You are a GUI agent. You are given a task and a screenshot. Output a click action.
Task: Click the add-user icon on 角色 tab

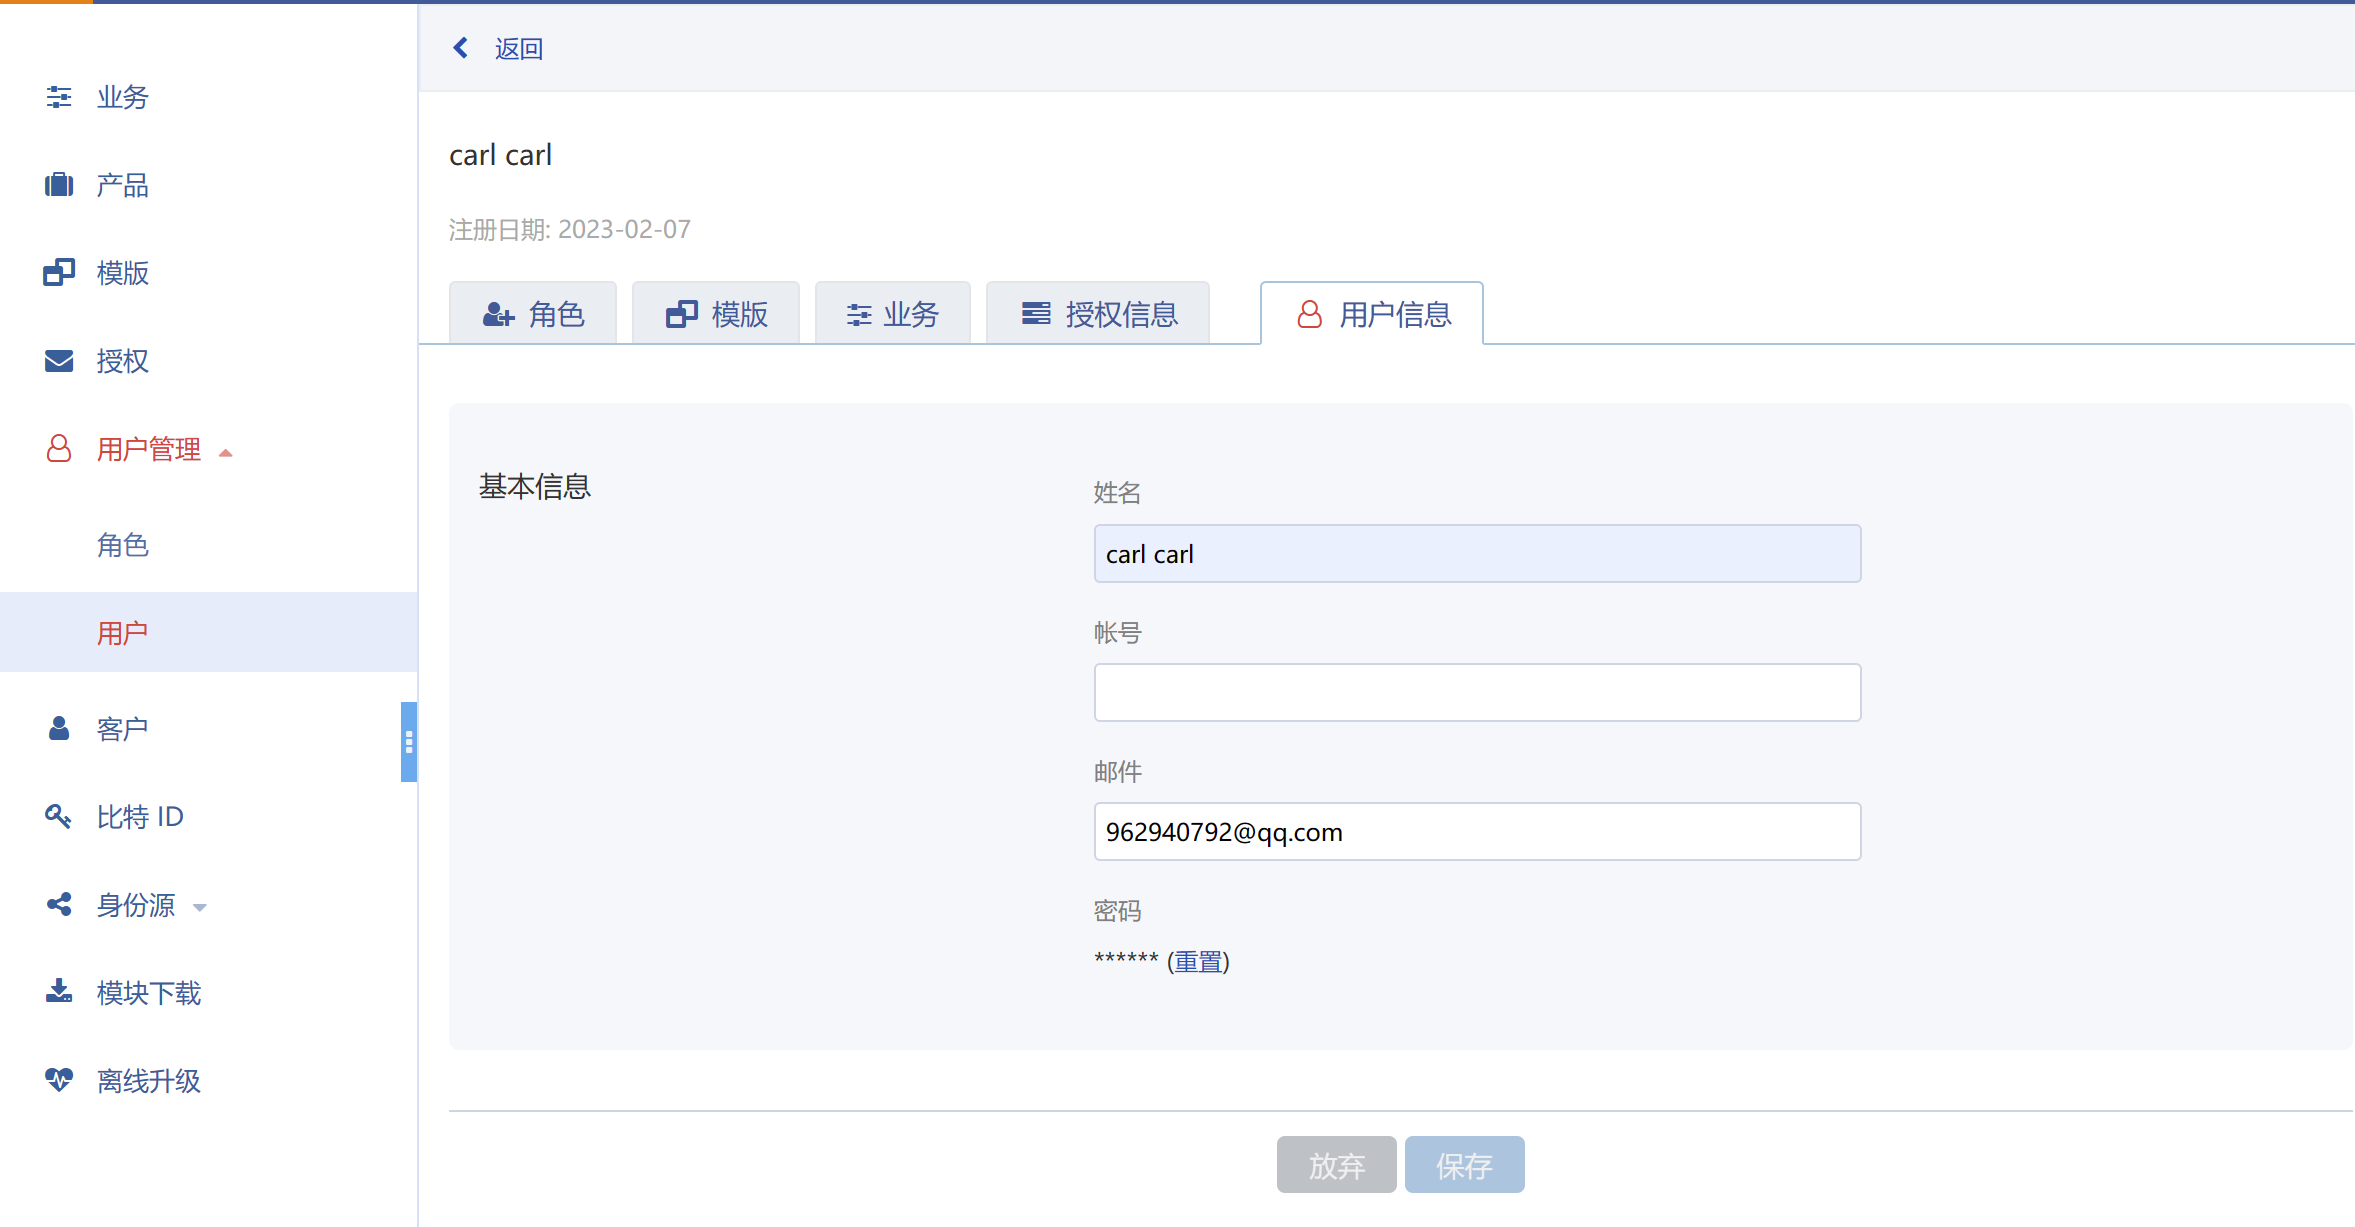(x=499, y=315)
